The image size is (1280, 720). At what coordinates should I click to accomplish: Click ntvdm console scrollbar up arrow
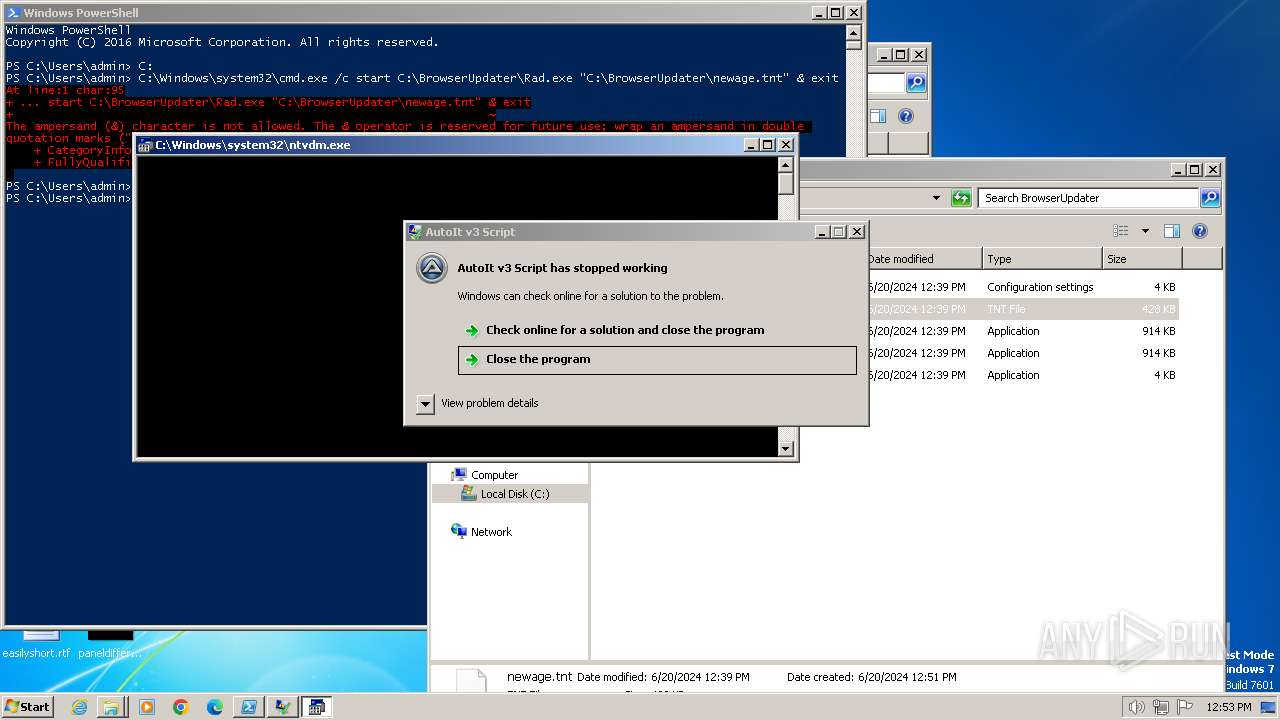[x=786, y=165]
